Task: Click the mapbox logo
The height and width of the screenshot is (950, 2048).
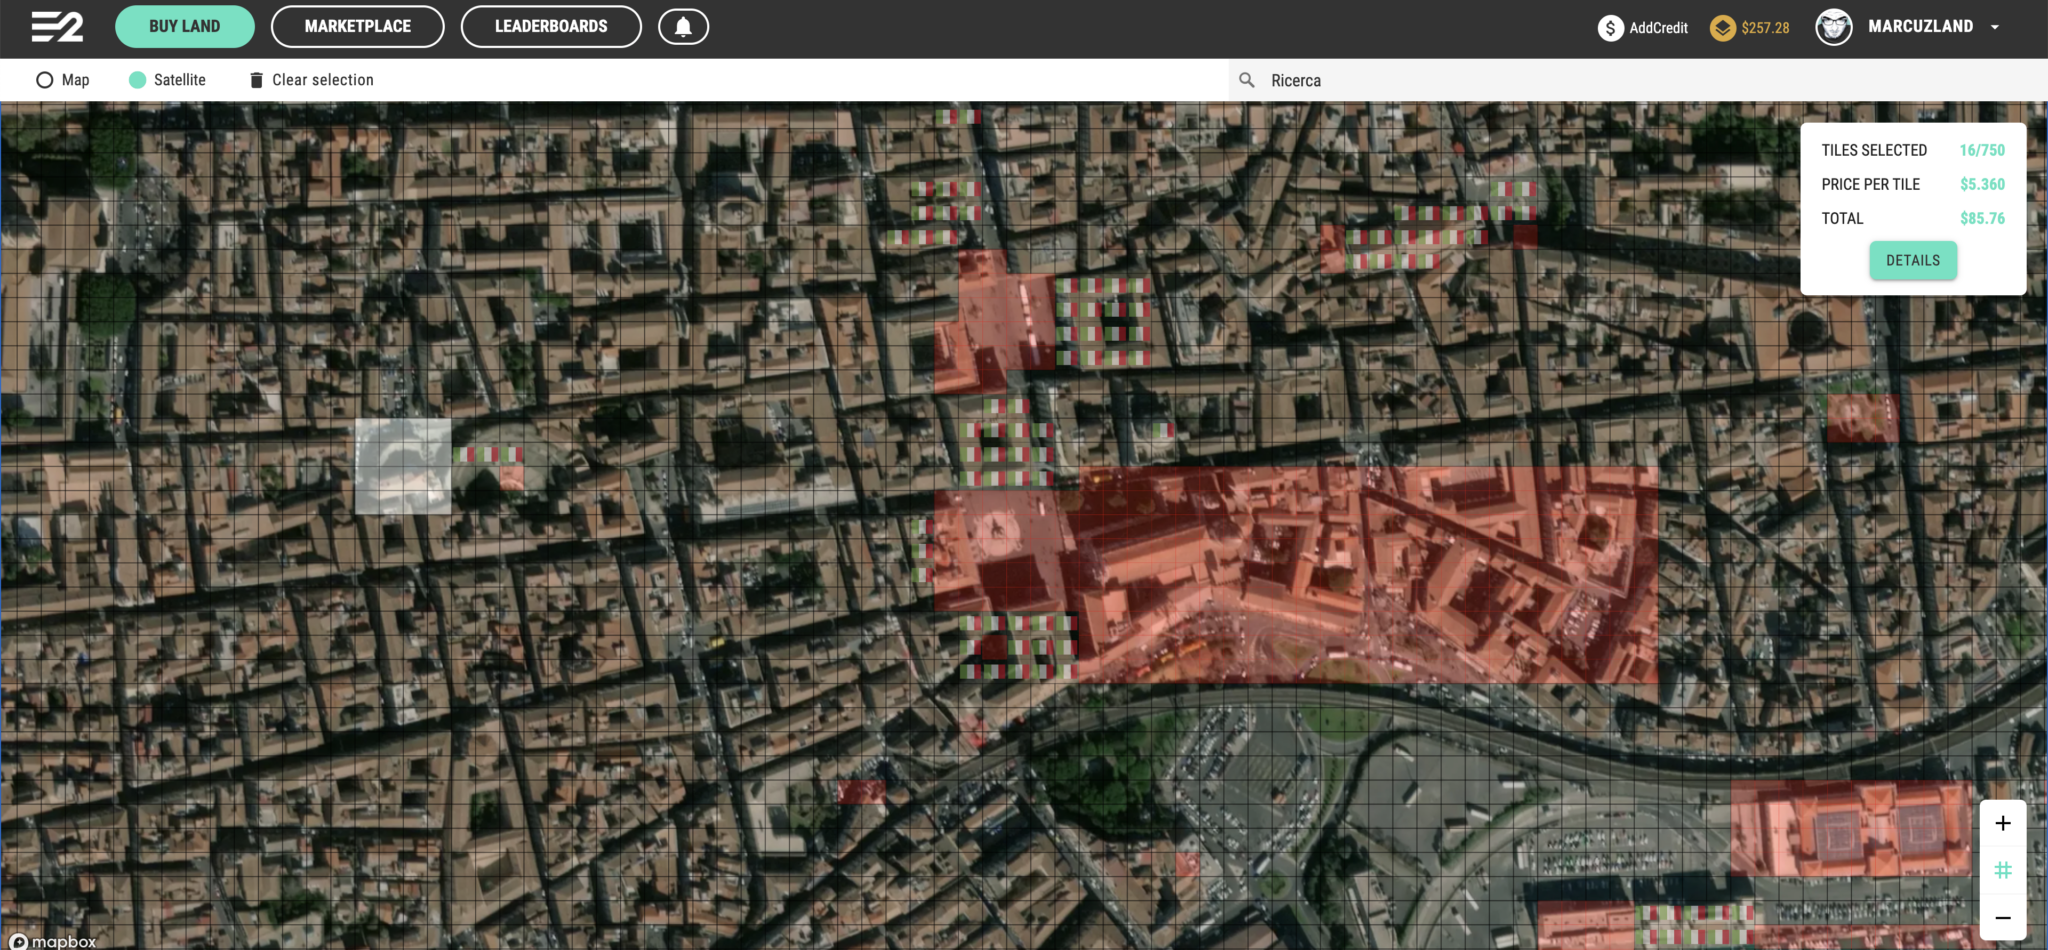Action: [53, 941]
